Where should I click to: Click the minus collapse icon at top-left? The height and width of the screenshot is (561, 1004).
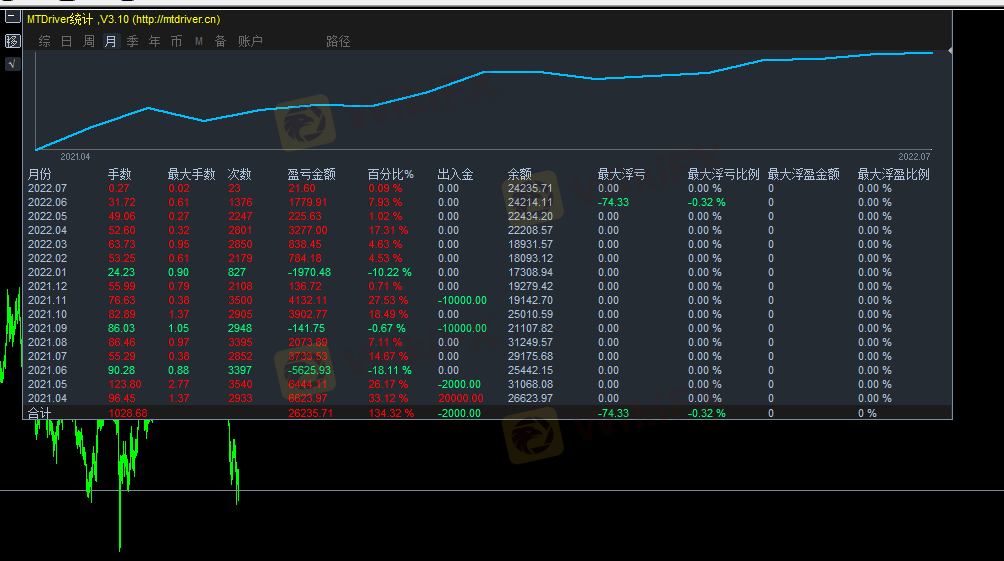click(12, 17)
